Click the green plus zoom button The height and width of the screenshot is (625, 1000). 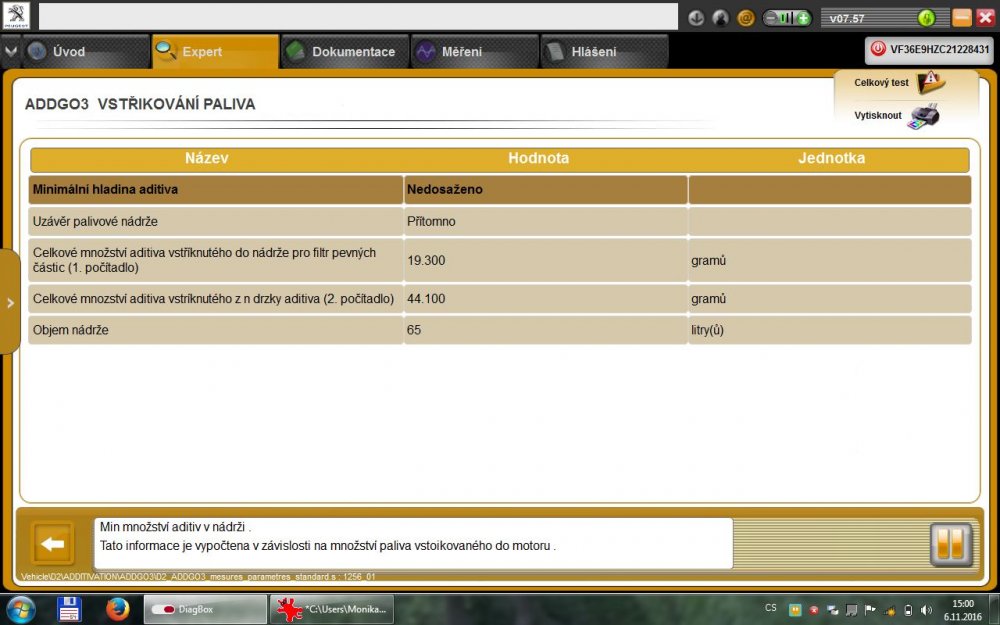[x=803, y=18]
